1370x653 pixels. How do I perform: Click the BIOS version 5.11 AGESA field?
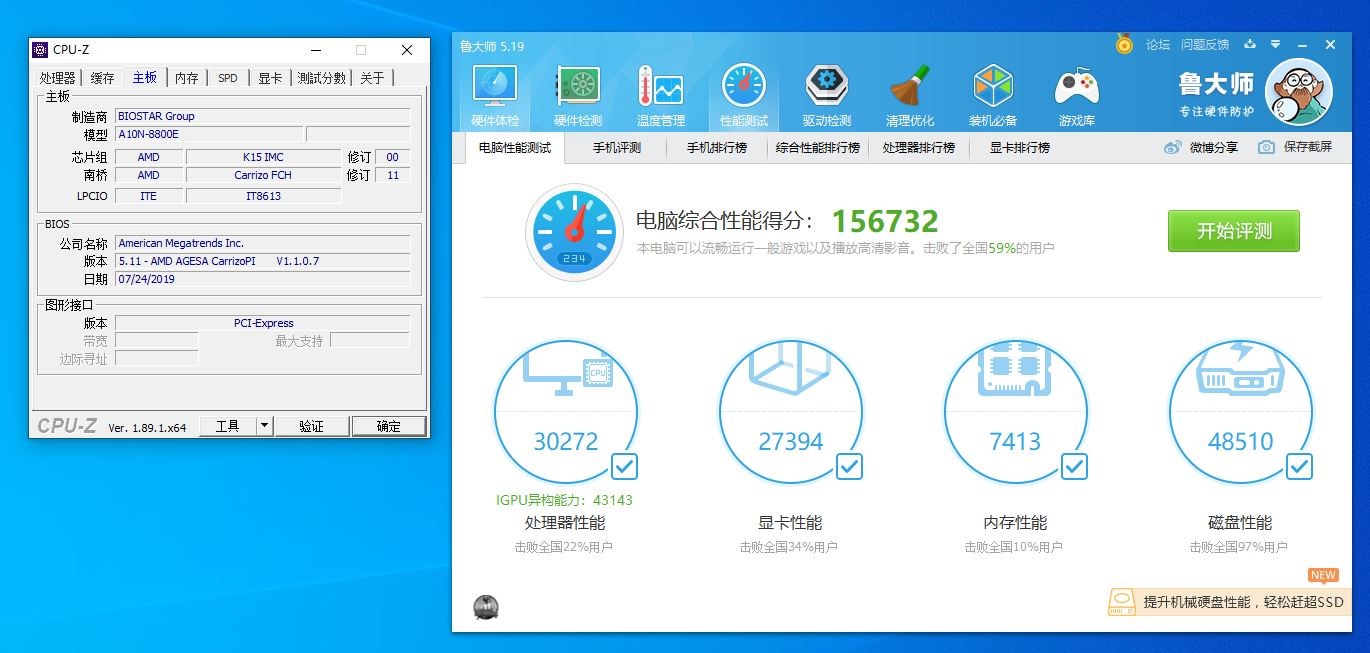tap(262, 261)
